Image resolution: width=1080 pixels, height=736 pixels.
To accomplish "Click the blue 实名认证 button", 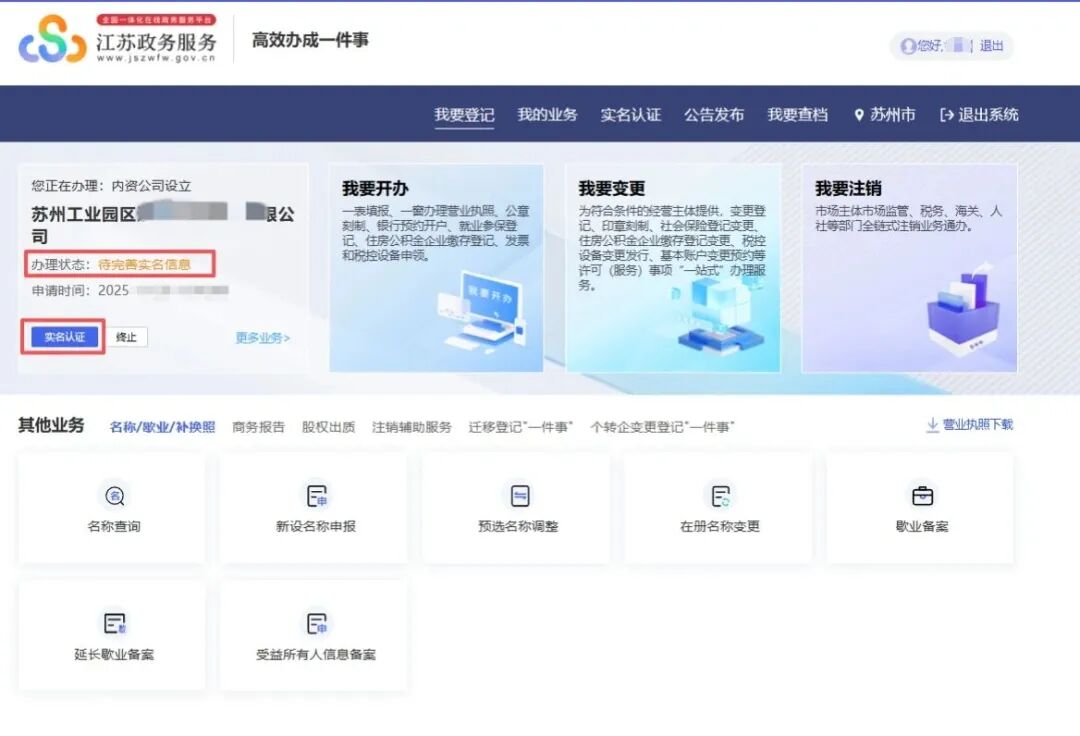I will pos(64,337).
